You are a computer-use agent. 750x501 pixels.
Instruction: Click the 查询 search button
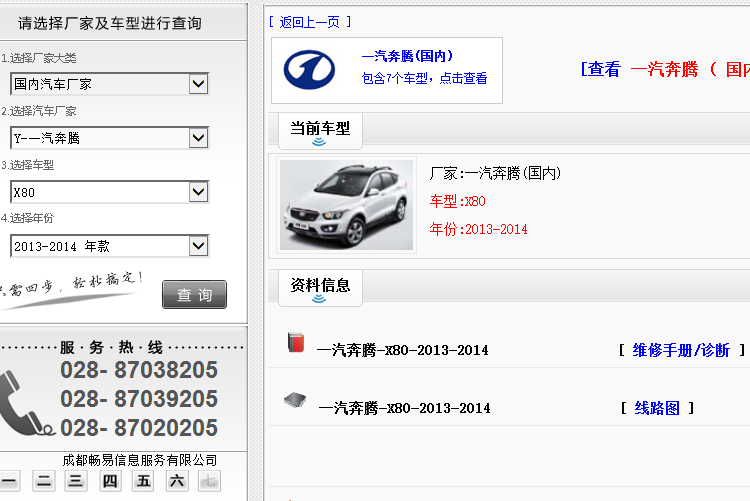pos(194,294)
